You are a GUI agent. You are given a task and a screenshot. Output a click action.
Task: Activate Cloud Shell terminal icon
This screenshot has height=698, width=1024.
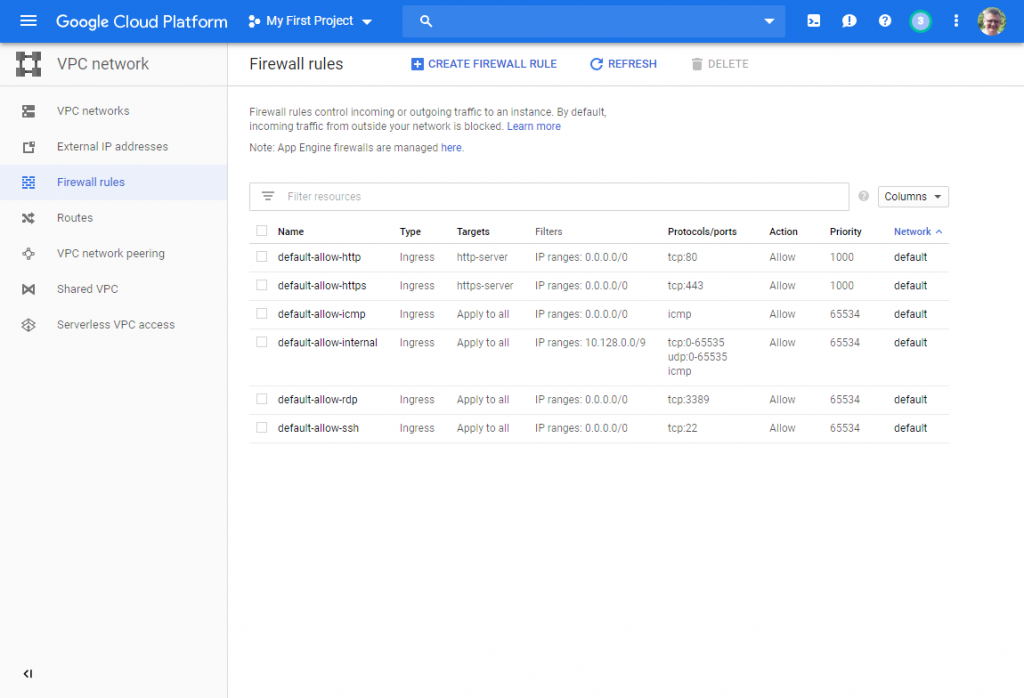tap(814, 21)
